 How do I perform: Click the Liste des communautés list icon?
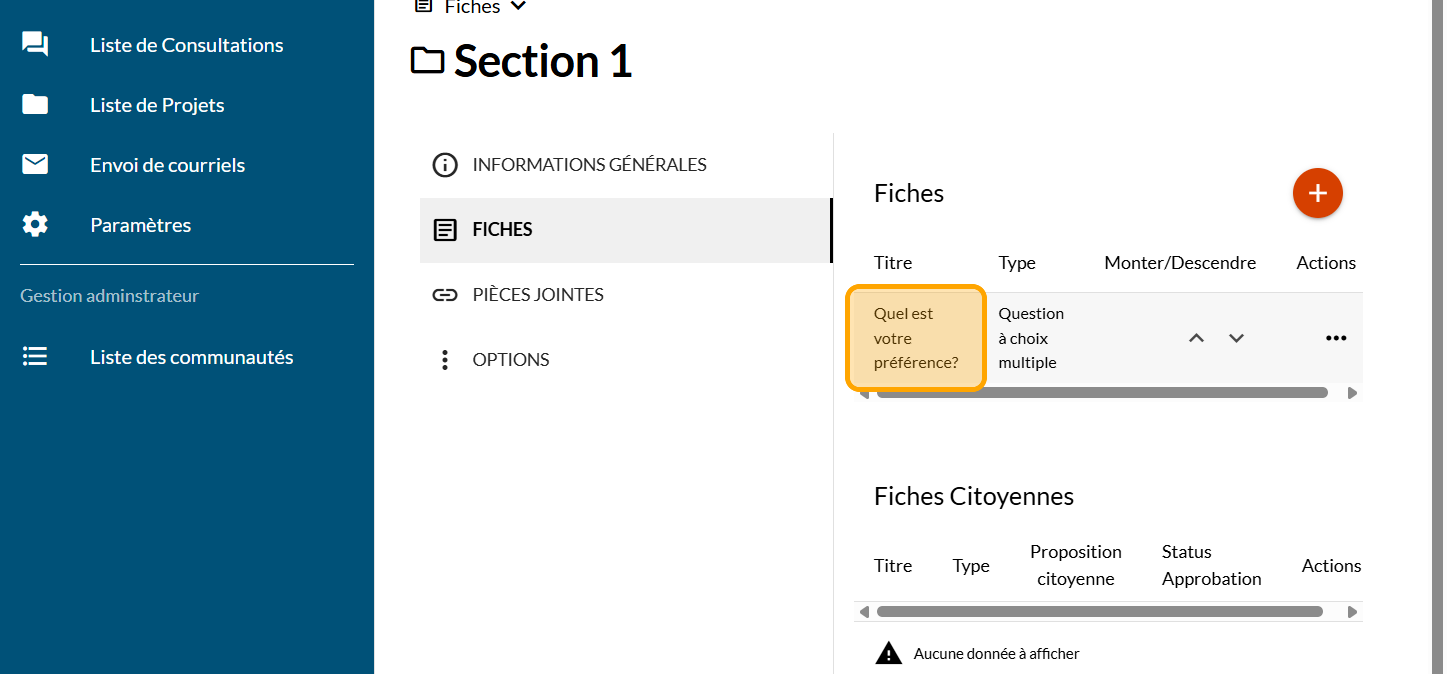[x=35, y=357]
